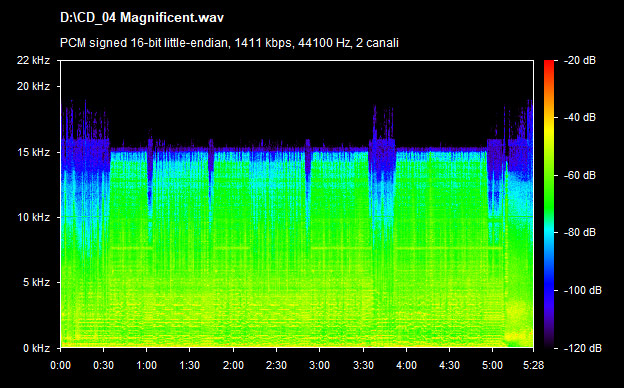
Task: Click the -20 dB legend label
Action: click(580, 60)
